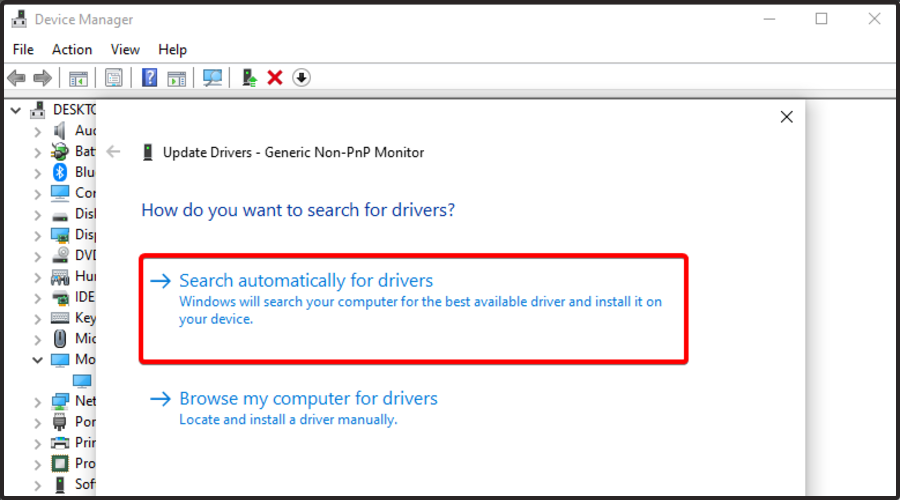Viewport: 900px width, 500px height.
Task: Open the Help menu
Action: [x=172, y=49]
